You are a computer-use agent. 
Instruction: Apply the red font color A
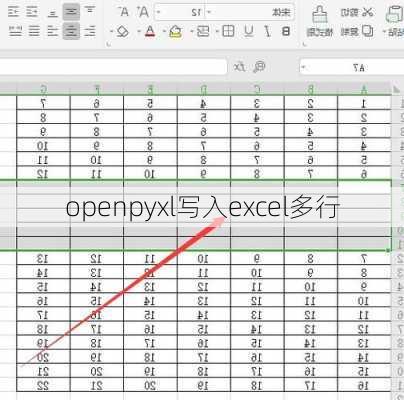coord(150,31)
